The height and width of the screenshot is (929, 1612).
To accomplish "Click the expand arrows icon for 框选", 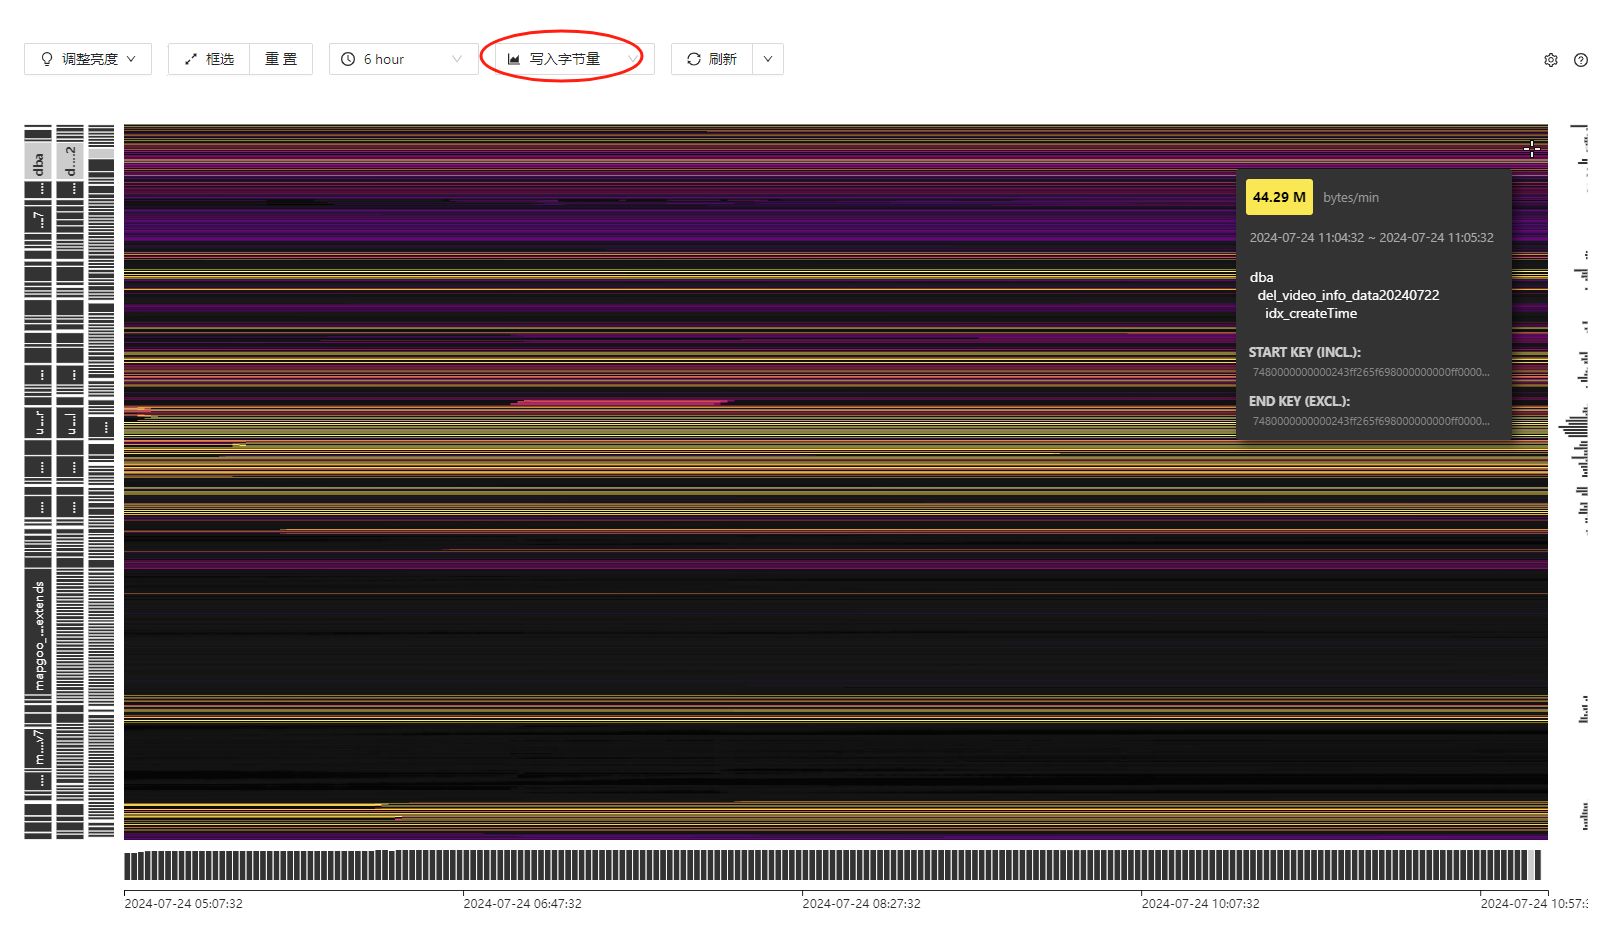I will [x=190, y=59].
